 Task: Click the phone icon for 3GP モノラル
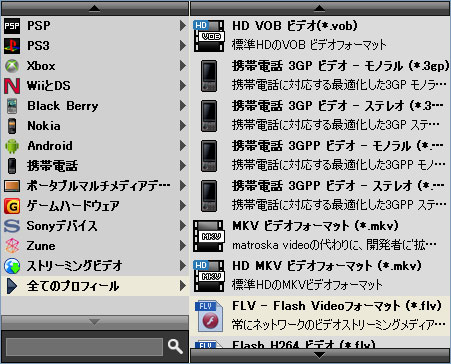(209, 76)
